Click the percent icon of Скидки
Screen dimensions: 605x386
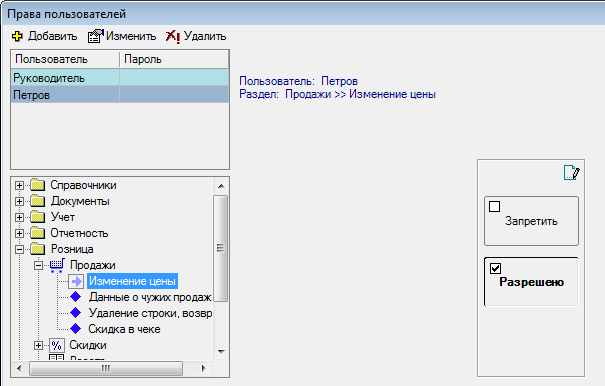[x=57, y=345]
